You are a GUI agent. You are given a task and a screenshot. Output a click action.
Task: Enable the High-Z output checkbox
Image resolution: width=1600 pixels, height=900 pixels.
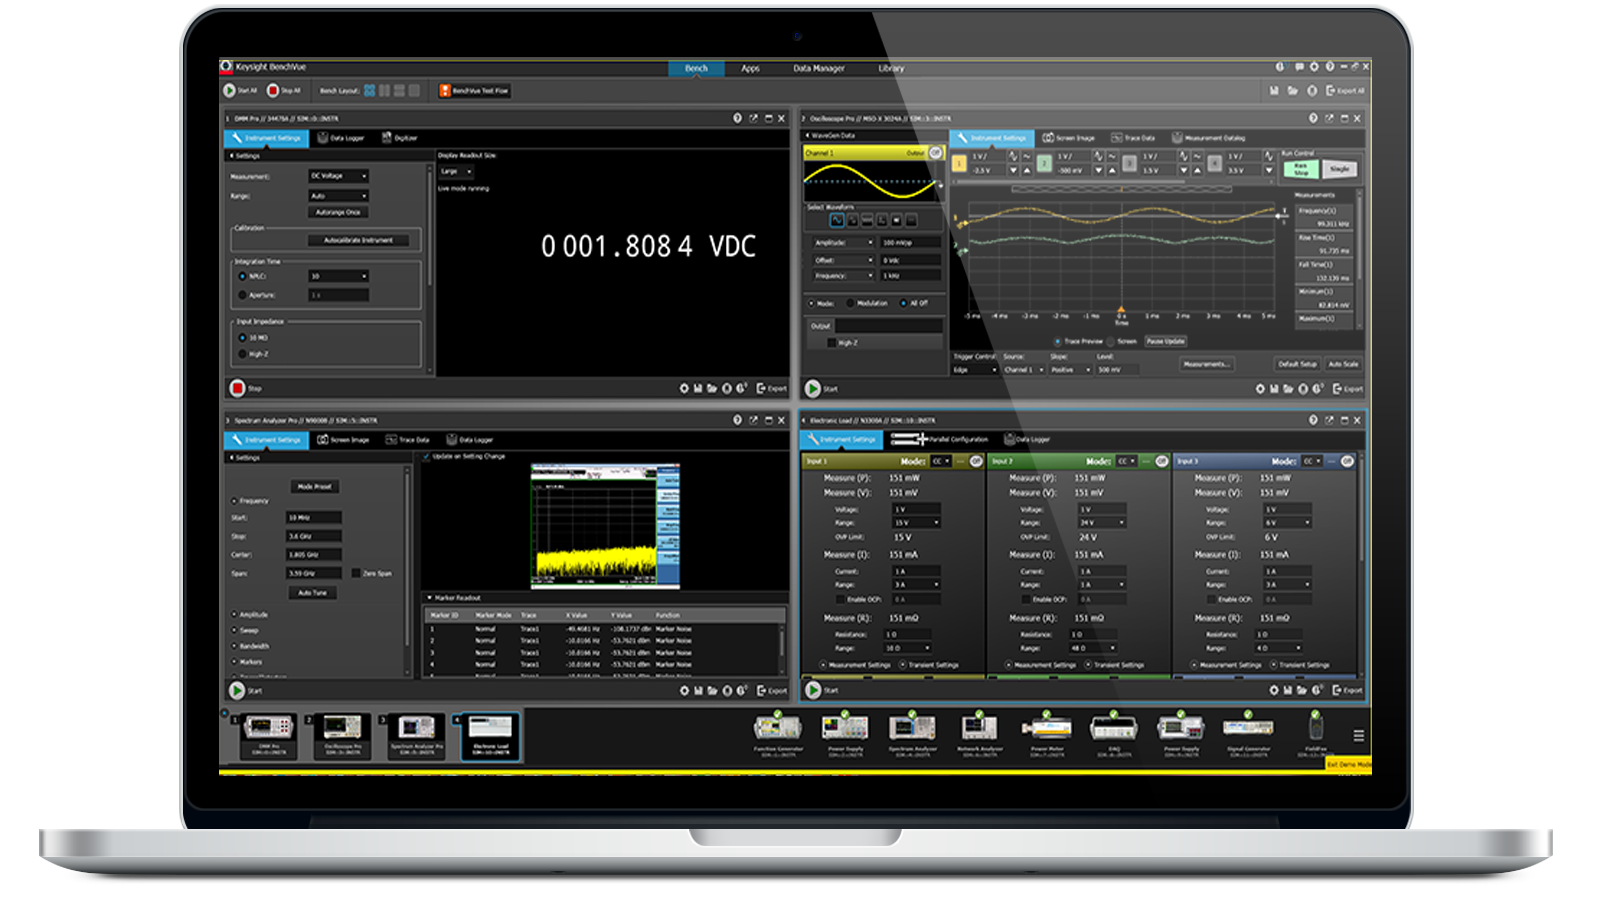click(831, 342)
